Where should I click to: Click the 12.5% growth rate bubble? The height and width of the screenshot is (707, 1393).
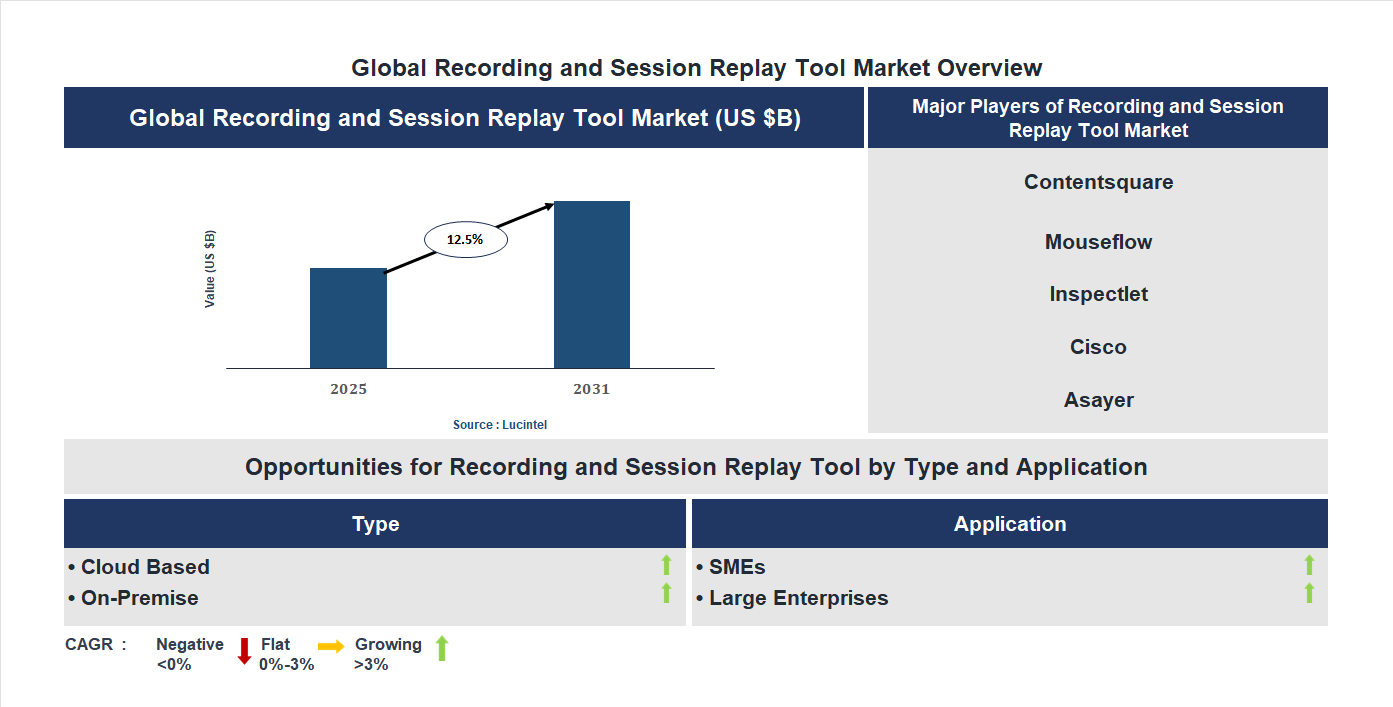(465, 238)
